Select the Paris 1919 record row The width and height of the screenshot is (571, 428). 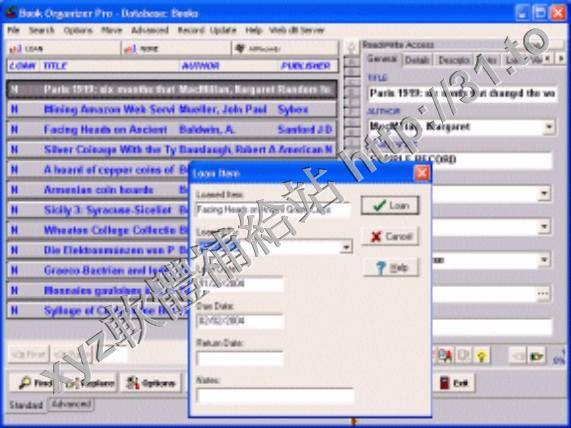click(x=172, y=90)
